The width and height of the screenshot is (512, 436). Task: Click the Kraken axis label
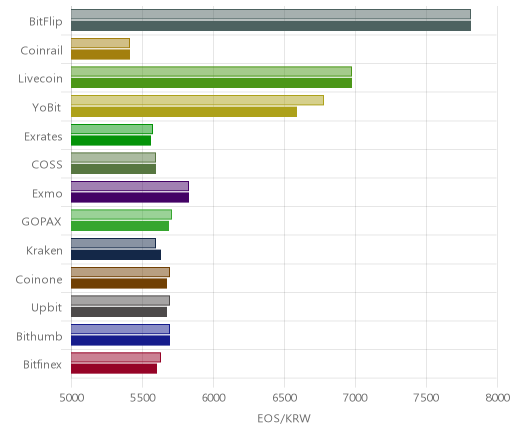[44, 250]
